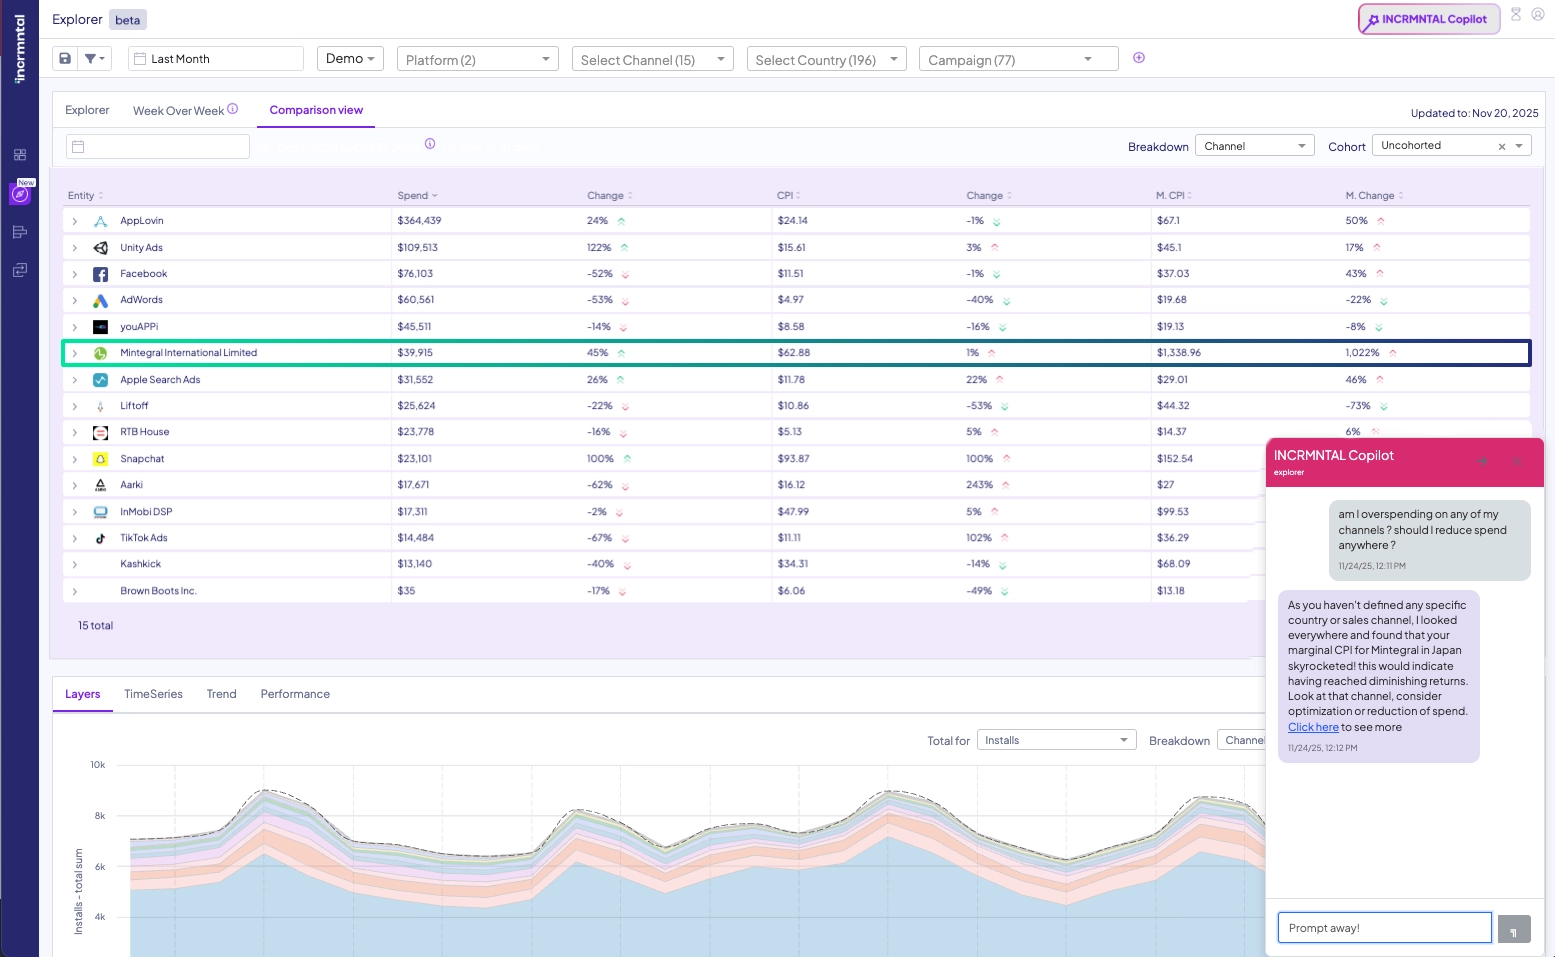Click the swap arrows sidebar icon
Image resolution: width=1555 pixels, height=957 pixels.
19,269
